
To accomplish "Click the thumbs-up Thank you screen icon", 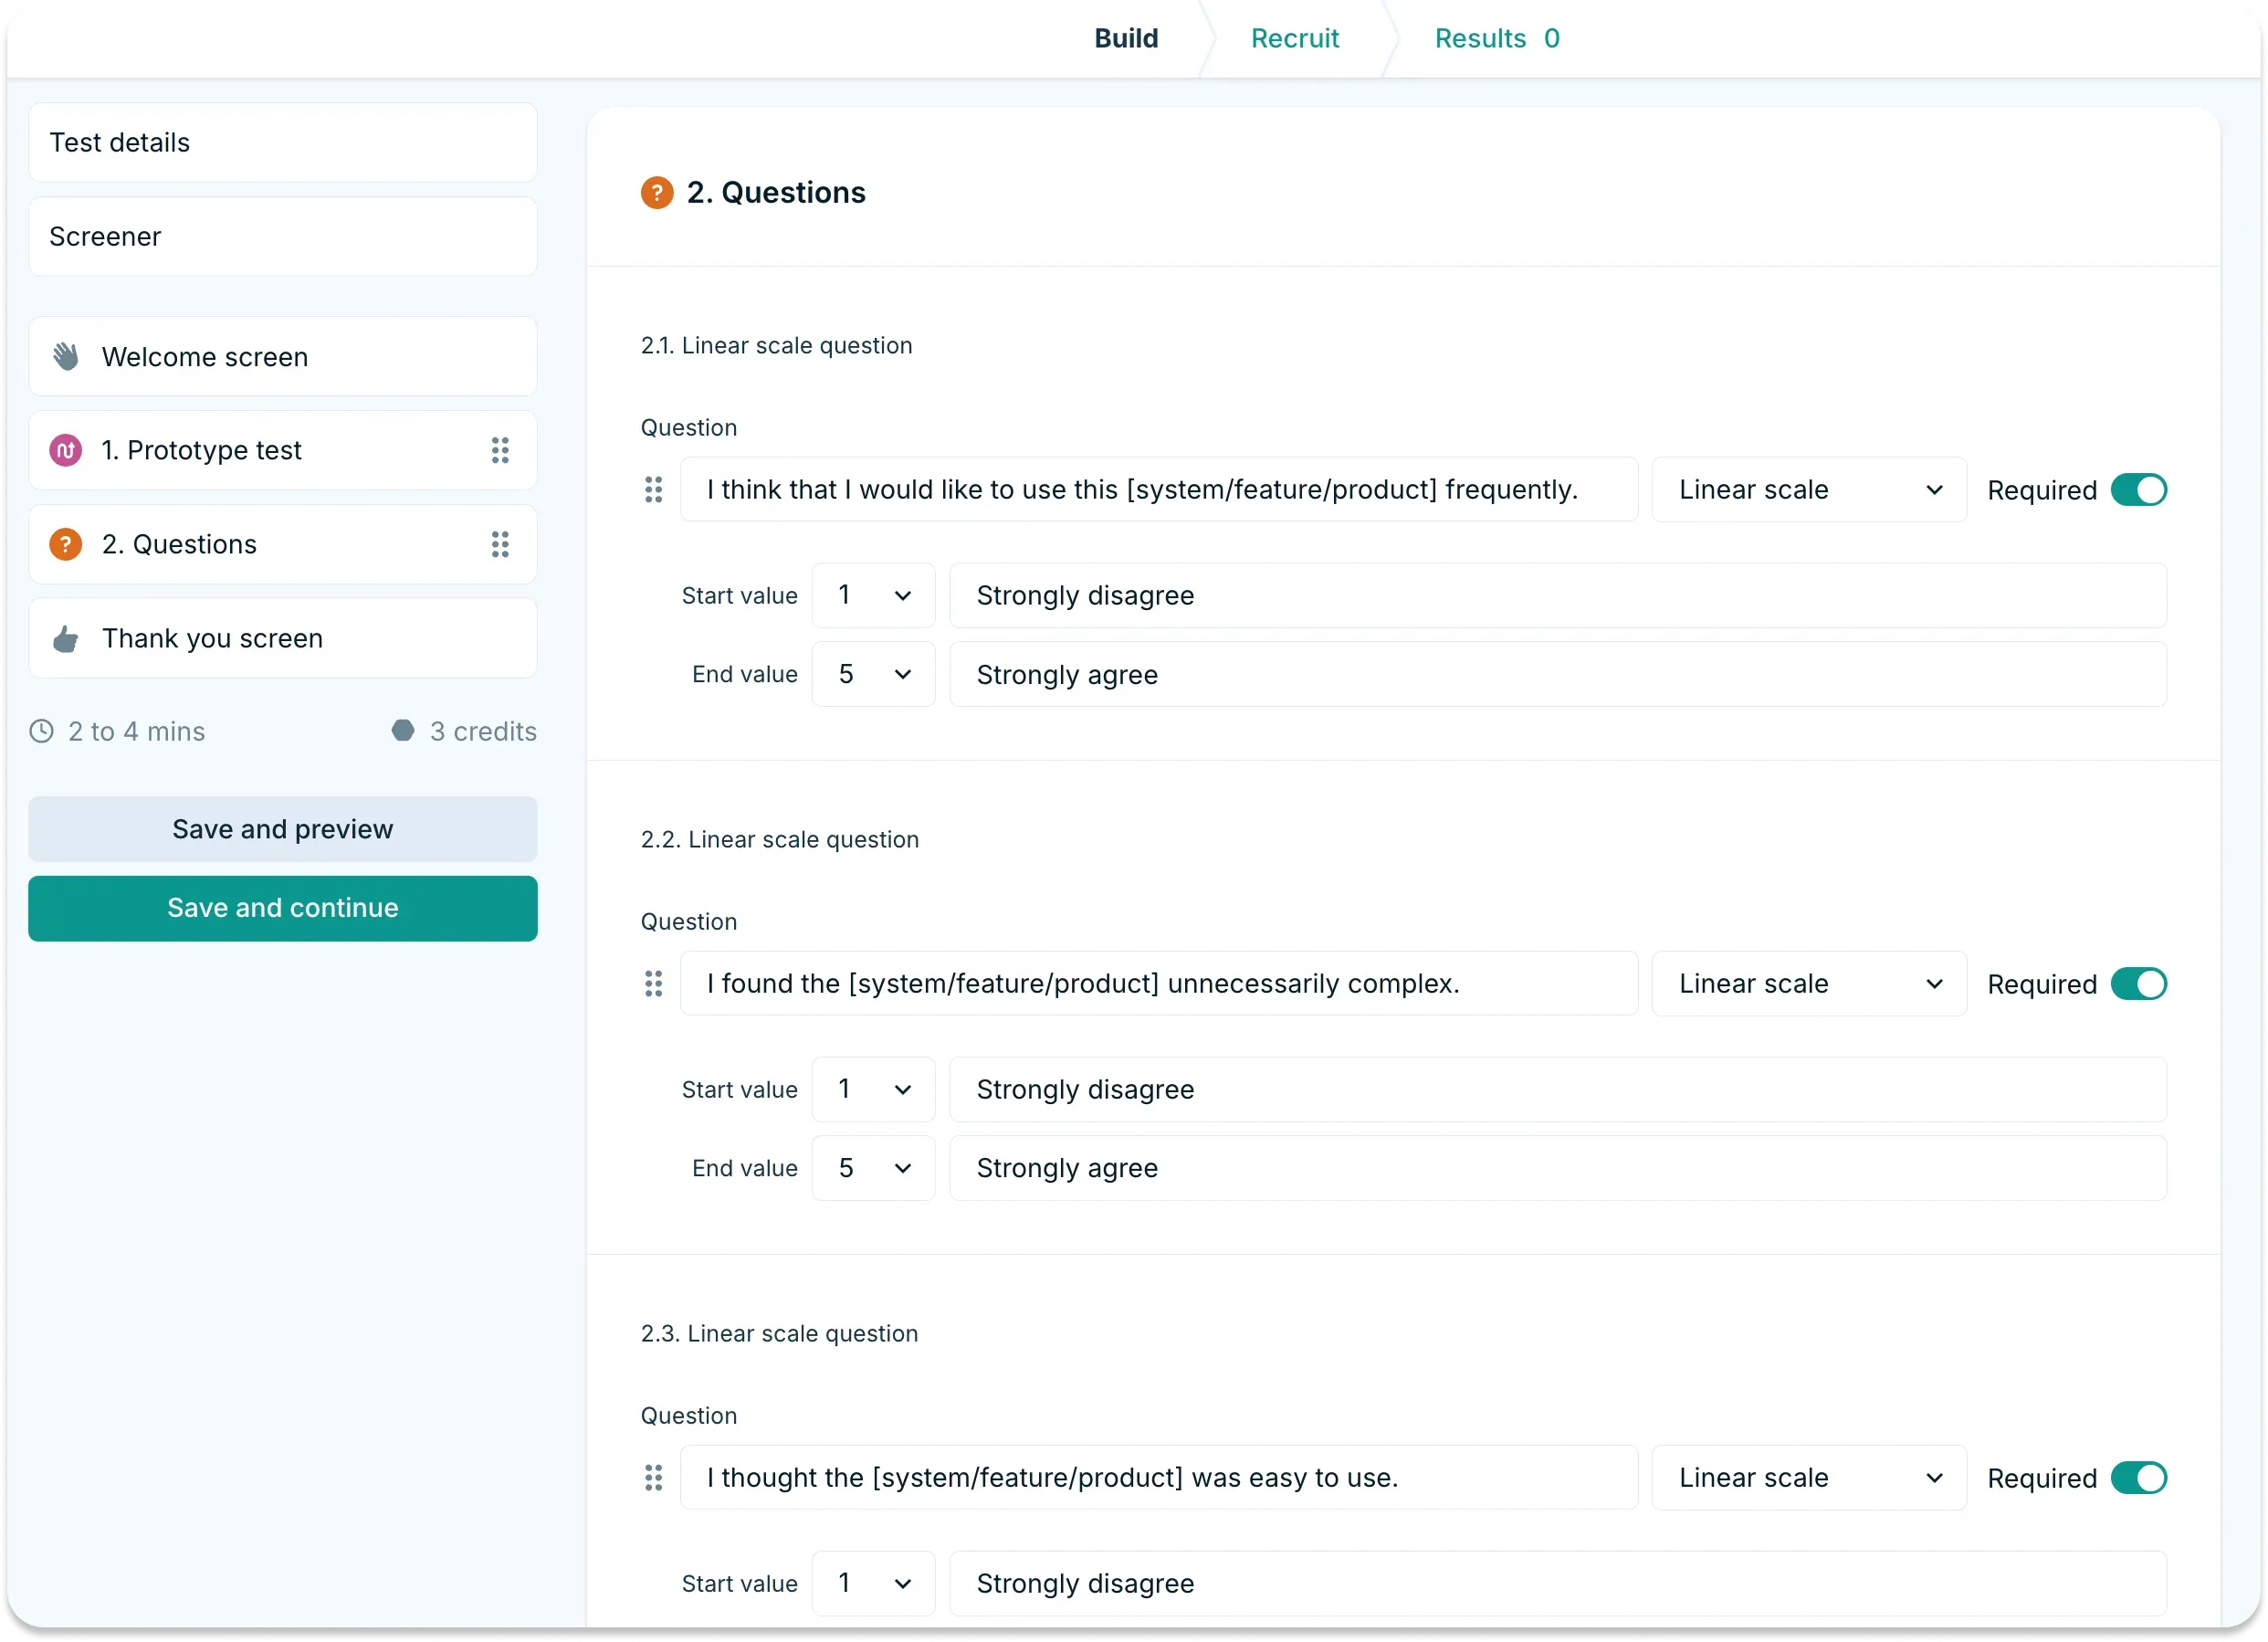I will tap(65, 638).
